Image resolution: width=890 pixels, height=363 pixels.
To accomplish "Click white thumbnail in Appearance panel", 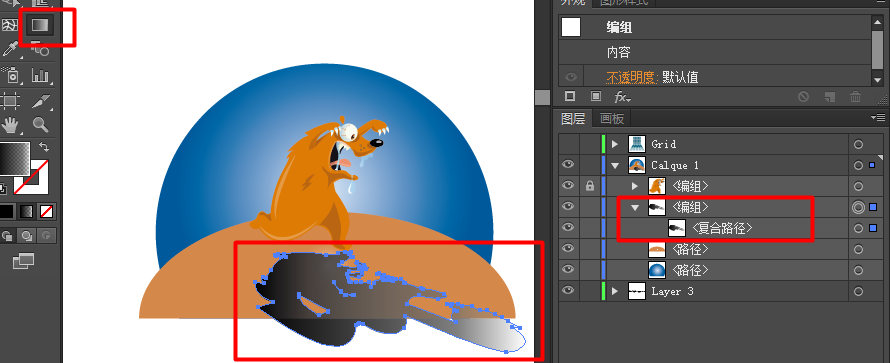I will 570,27.
